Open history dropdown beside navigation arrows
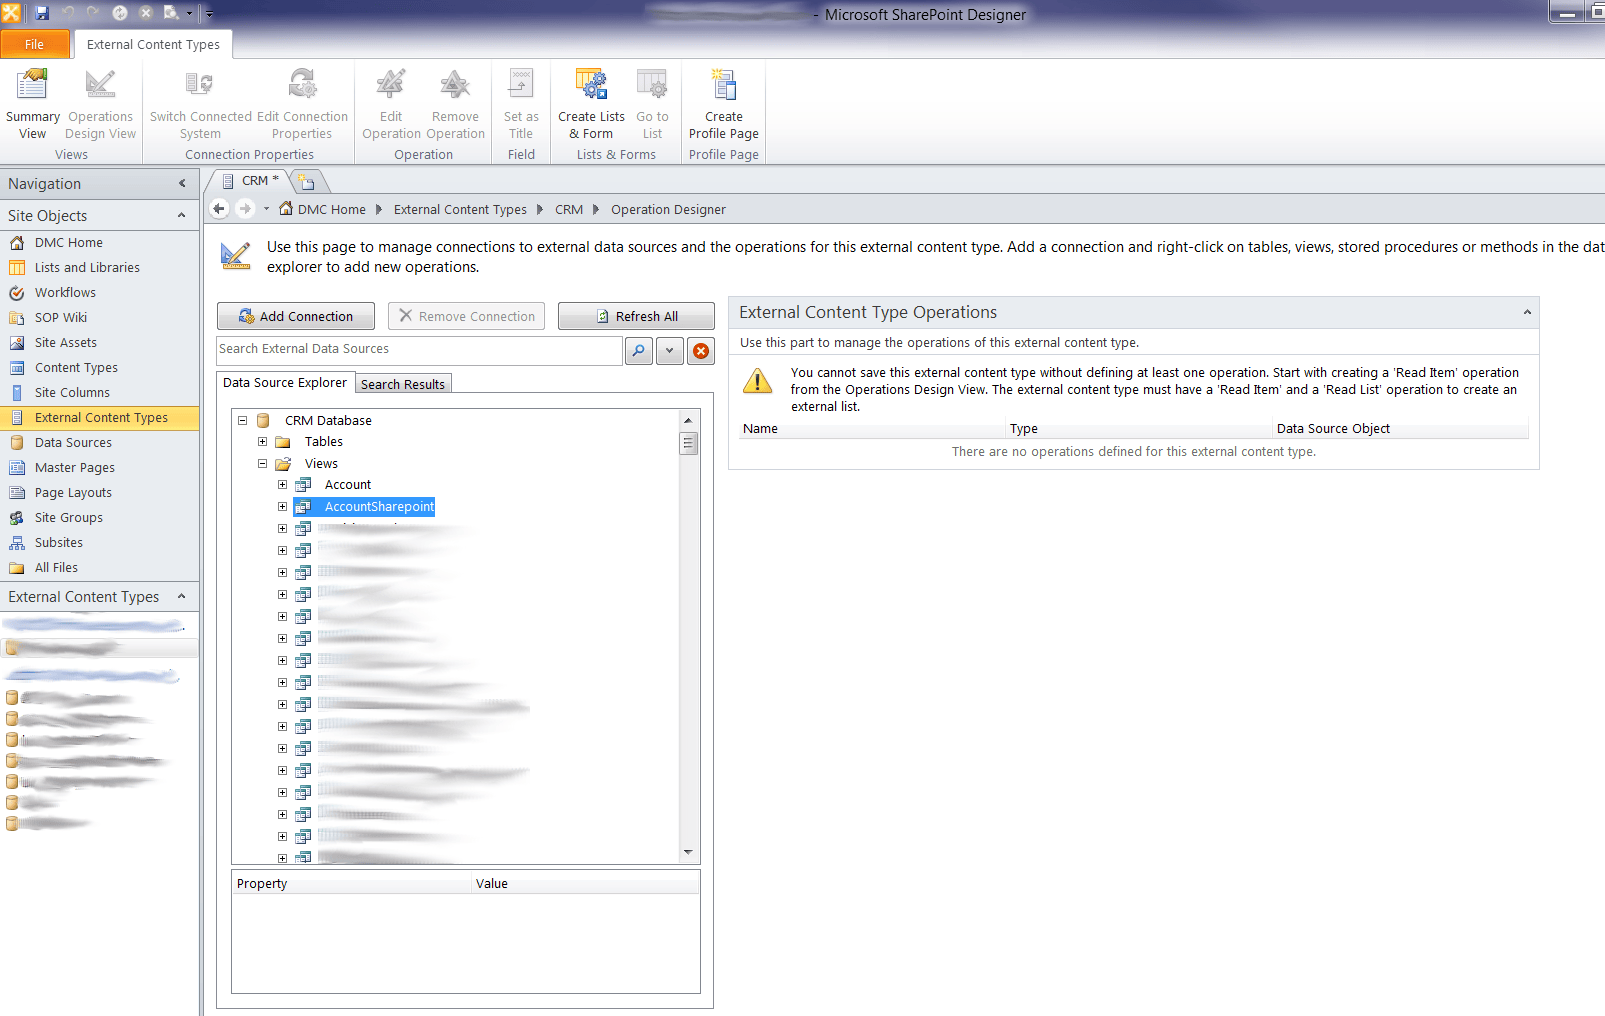The height and width of the screenshot is (1016, 1605). [x=266, y=209]
